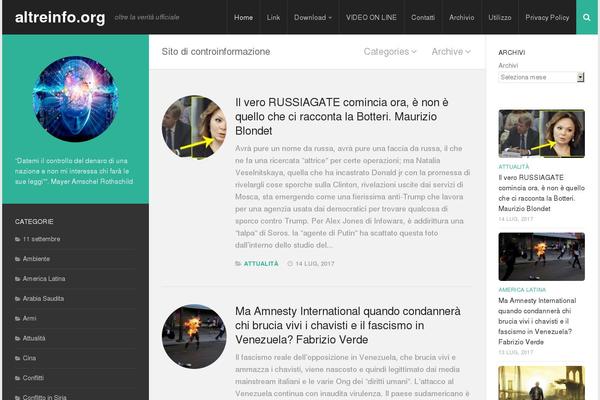Image resolution: width=600 pixels, height=400 pixels.
Task: Expand the Categories dropdown
Action: [390, 52]
